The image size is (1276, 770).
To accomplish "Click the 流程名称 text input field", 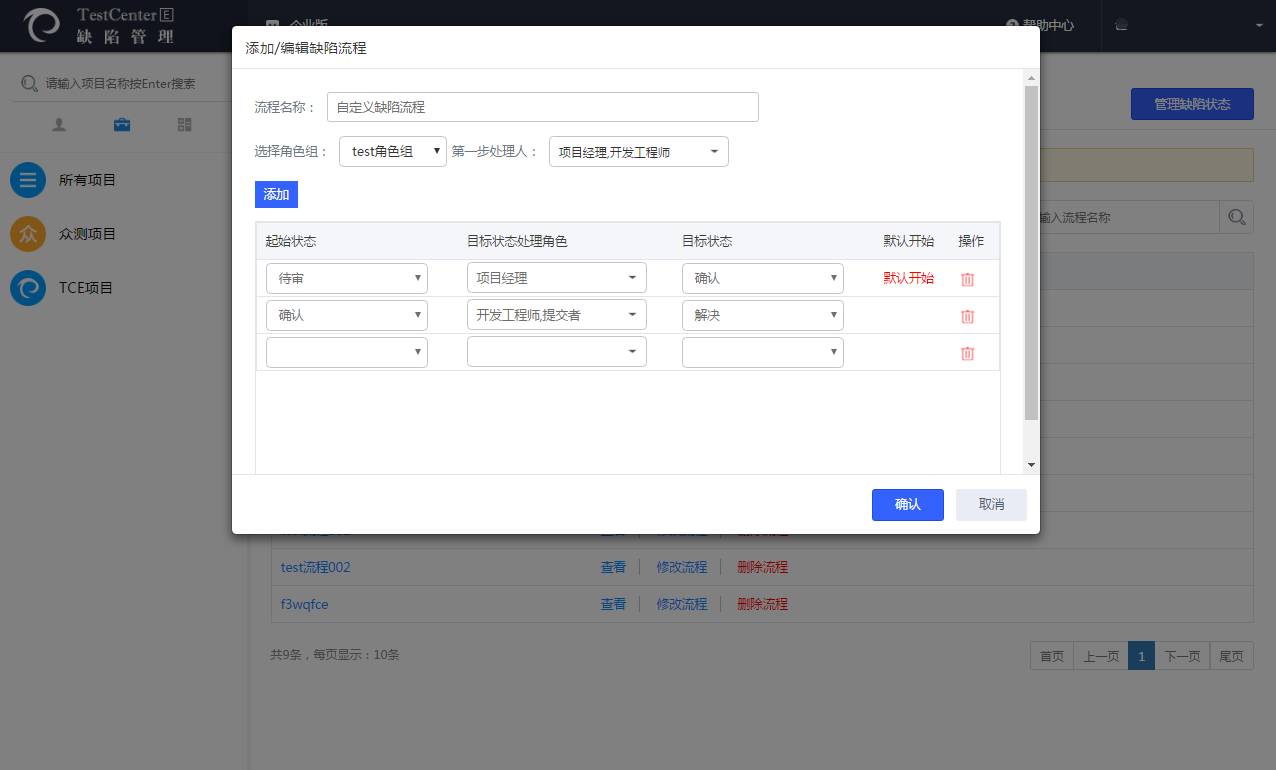I will (x=542, y=107).
